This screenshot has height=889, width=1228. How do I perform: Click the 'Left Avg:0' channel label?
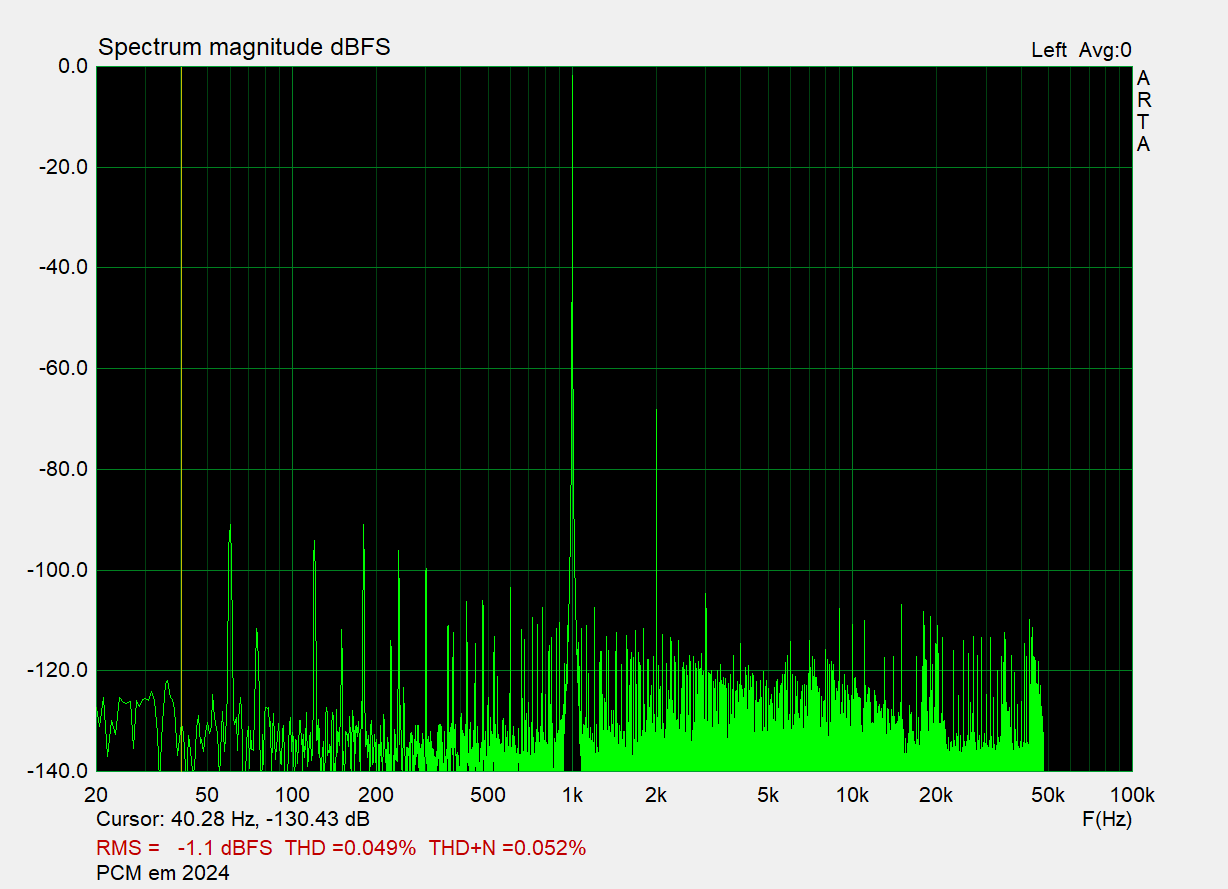[x=1081, y=50]
